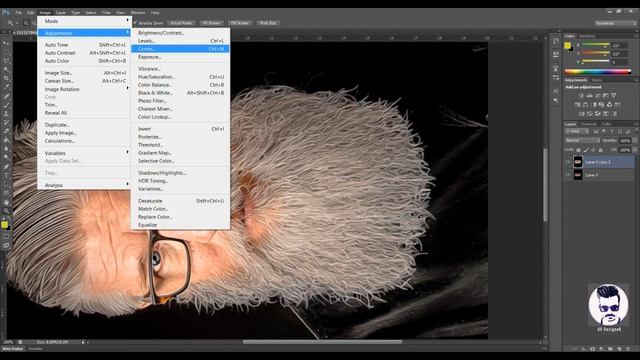Toggle lock image pixels in Layers panel
The height and width of the screenshot is (360, 640).
586,150
